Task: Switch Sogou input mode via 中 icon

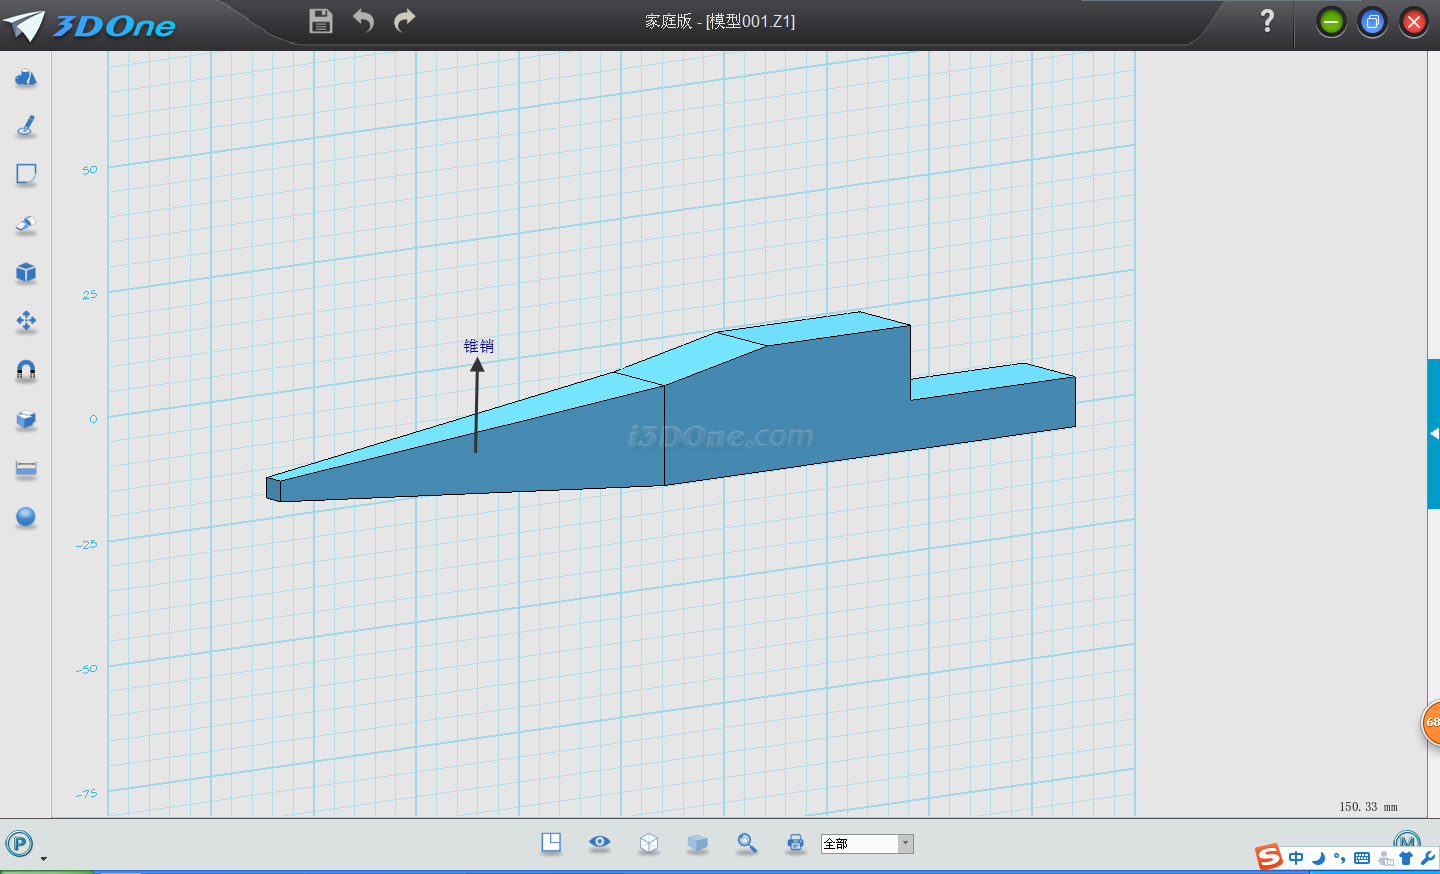Action: 1296,858
